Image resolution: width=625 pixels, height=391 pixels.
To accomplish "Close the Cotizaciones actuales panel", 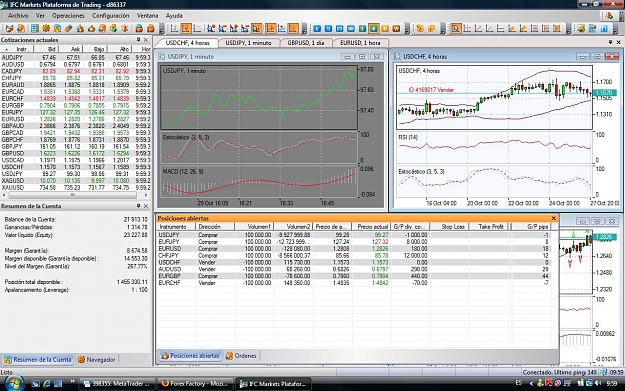I will pos(146,40).
